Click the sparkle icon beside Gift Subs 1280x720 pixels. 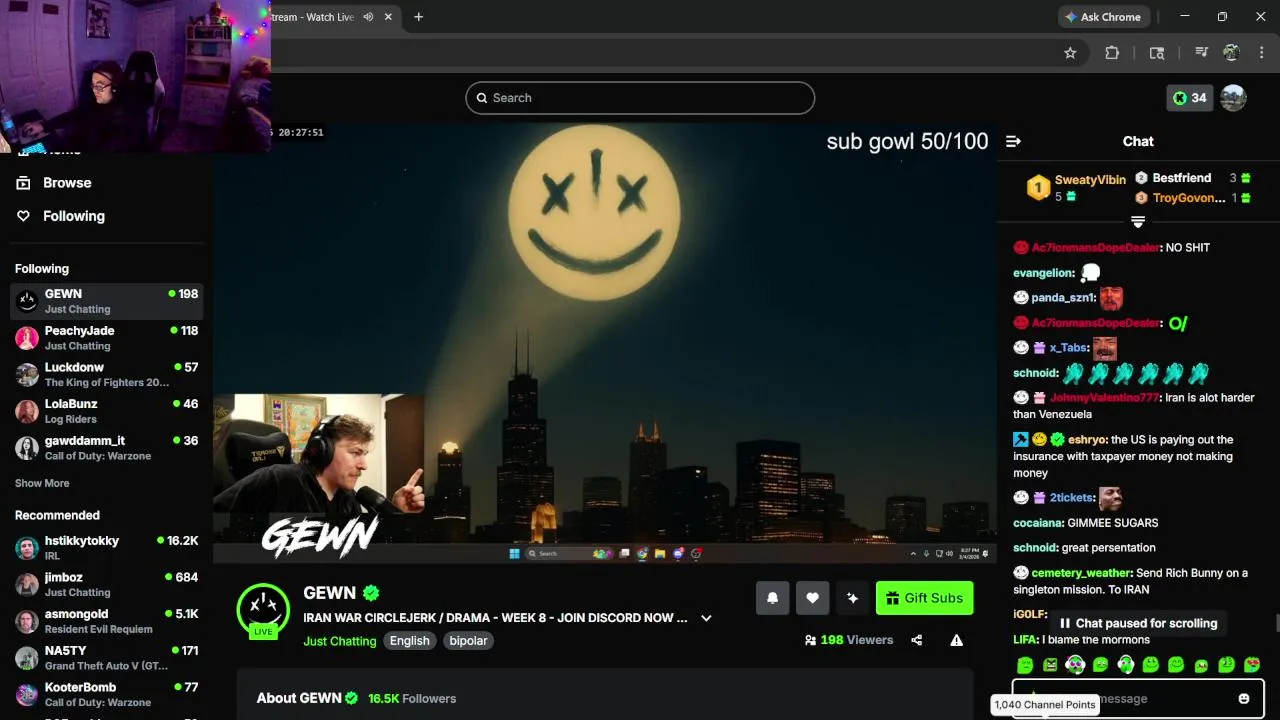tap(852, 598)
